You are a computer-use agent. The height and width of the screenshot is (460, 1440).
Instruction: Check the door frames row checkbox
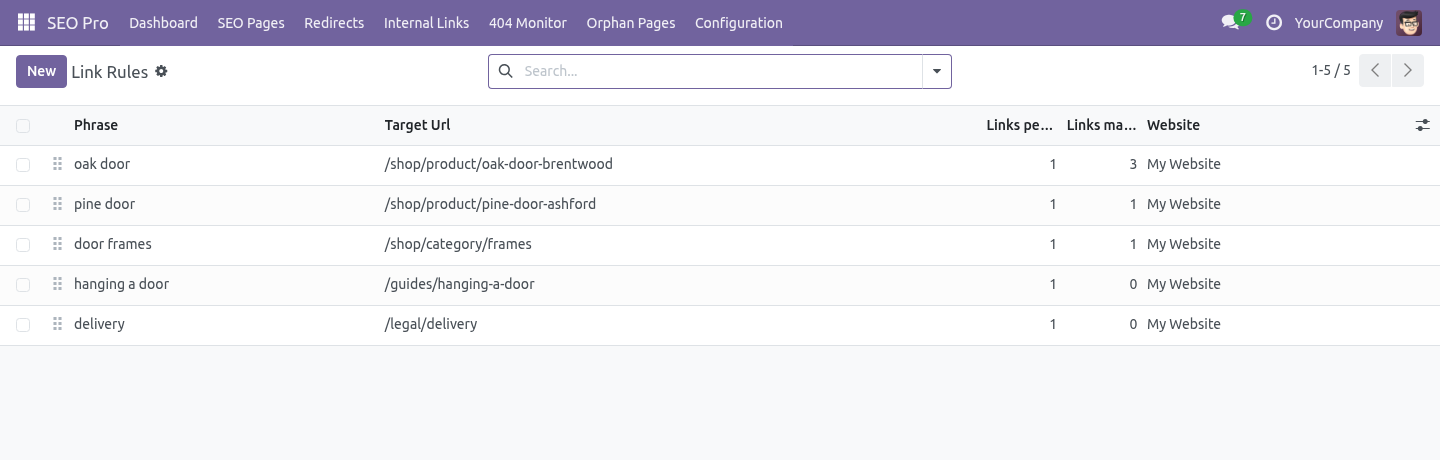point(23,244)
